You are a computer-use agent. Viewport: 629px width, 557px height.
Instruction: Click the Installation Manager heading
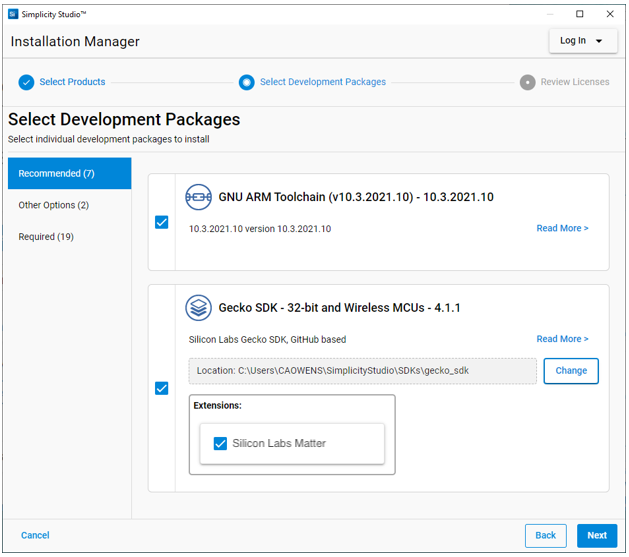pos(75,41)
